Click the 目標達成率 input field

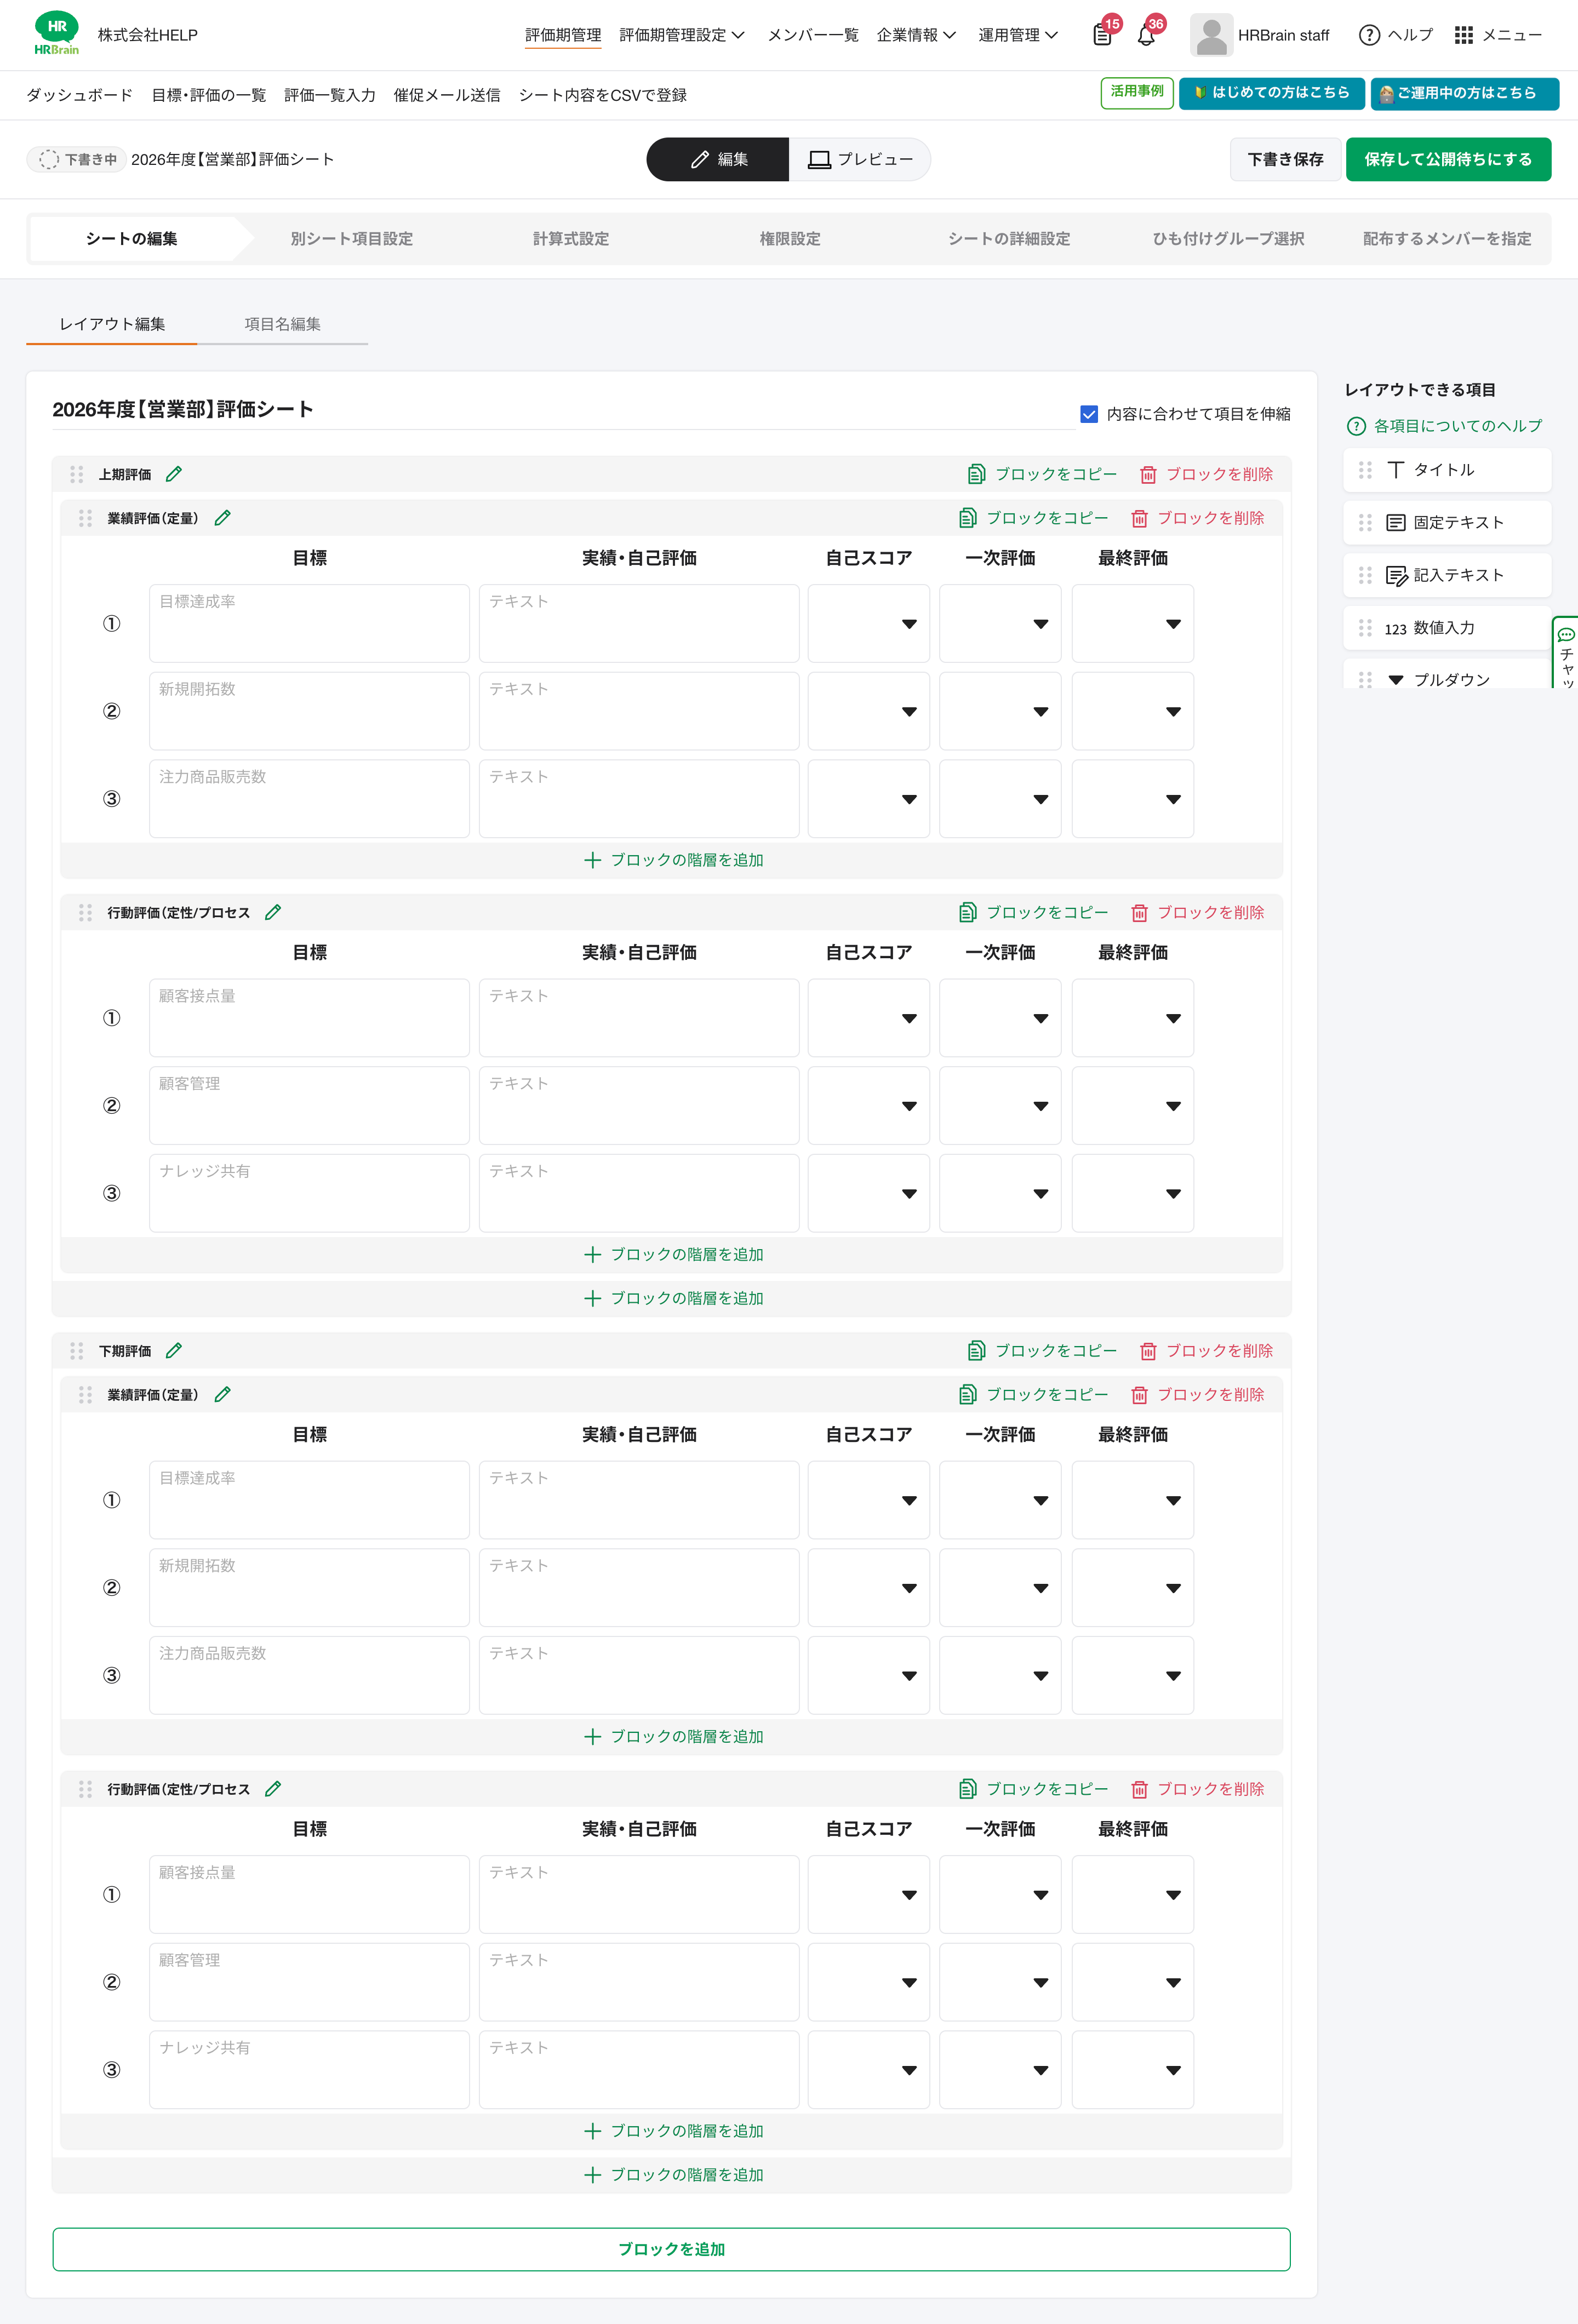[x=308, y=623]
